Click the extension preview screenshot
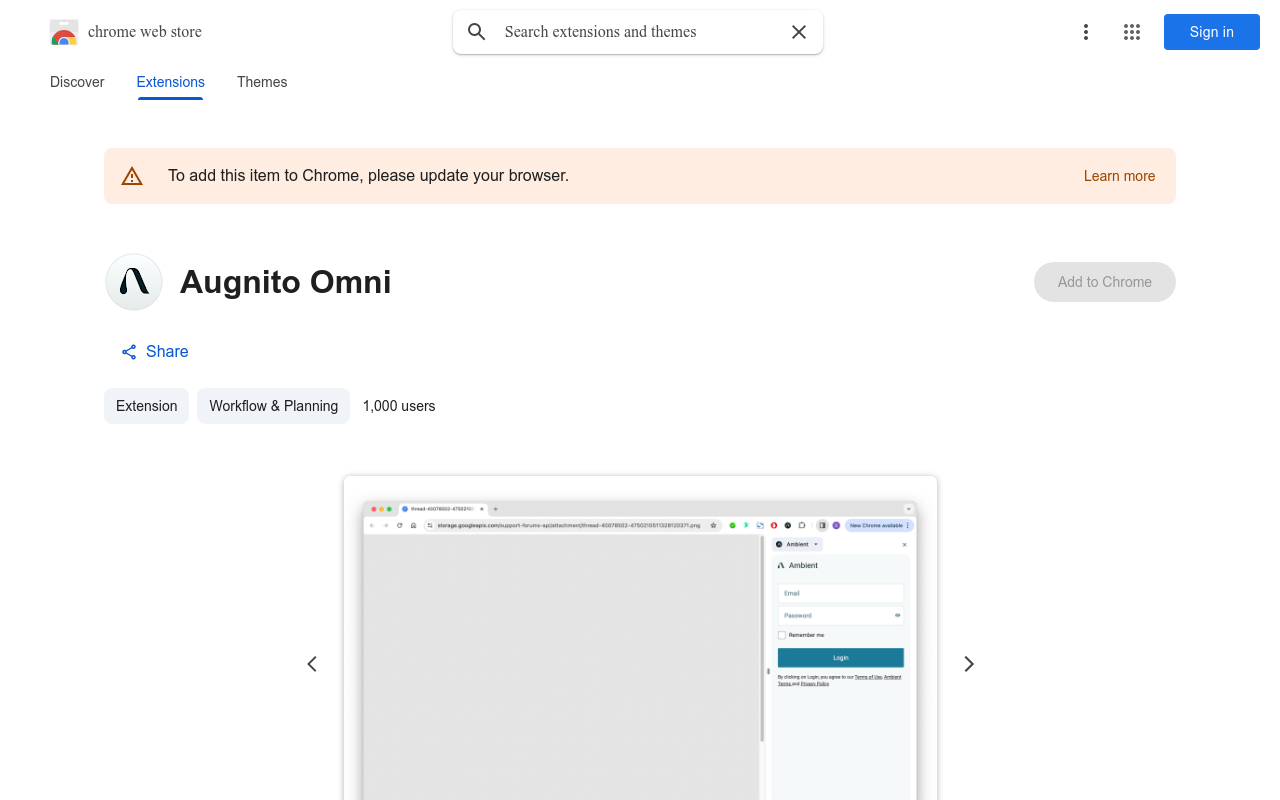This screenshot has width=1280, height=800. (640, 638)
